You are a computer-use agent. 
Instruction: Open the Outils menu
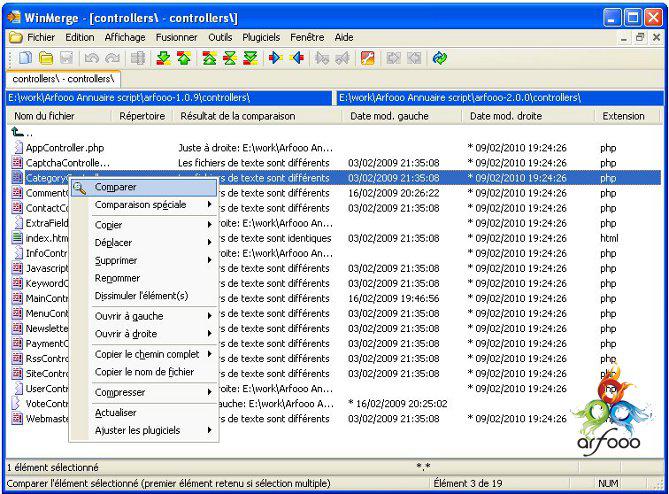tap(220, 38)
